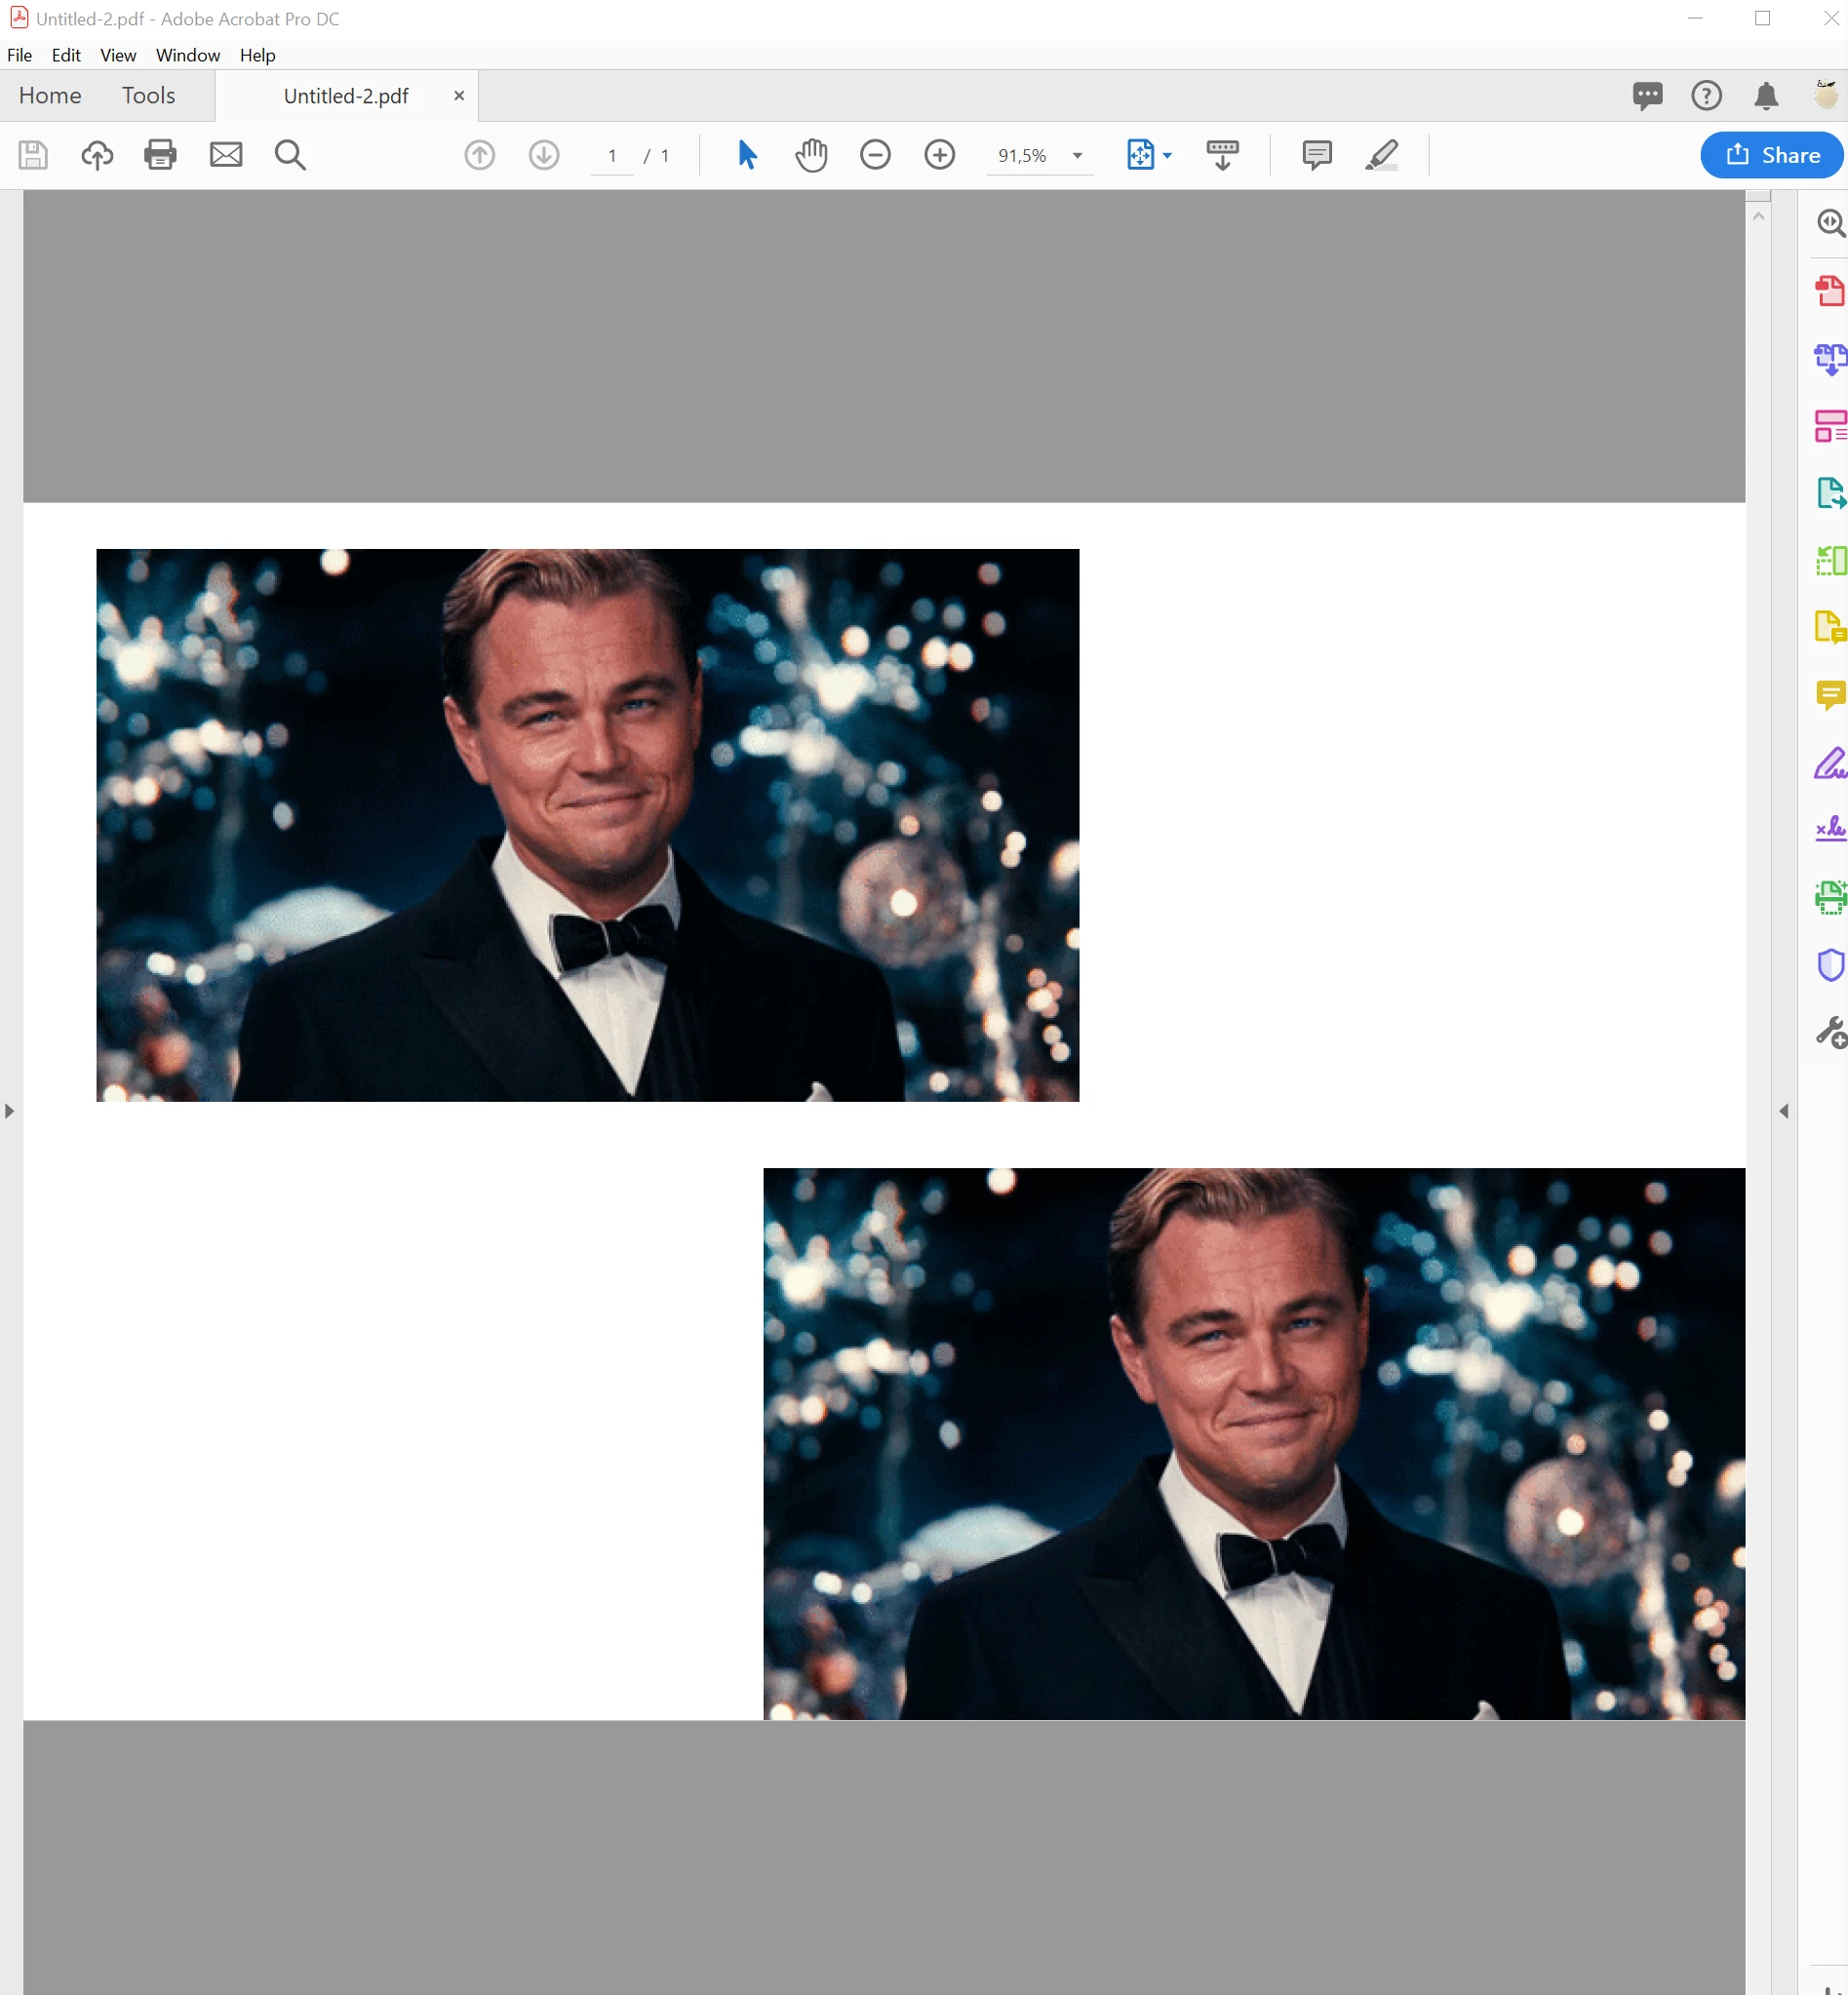This screenshot has width=1848, height=1995.
Task: Click the blue Share button
Action: 1772,155
